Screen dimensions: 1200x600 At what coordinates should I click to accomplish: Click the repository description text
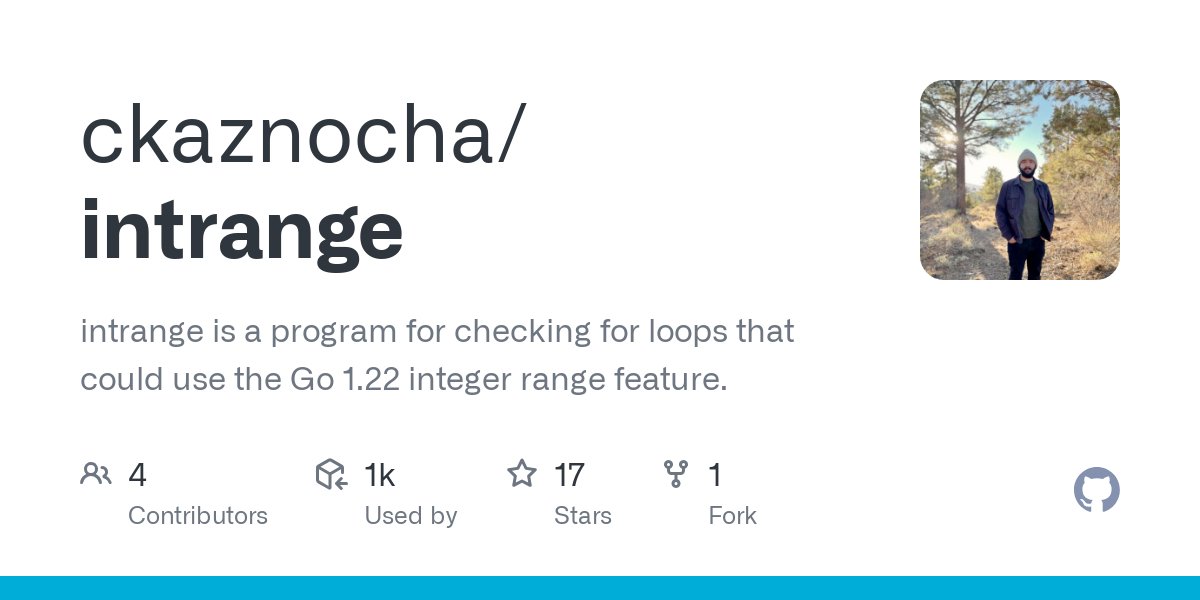coord(437,331)
